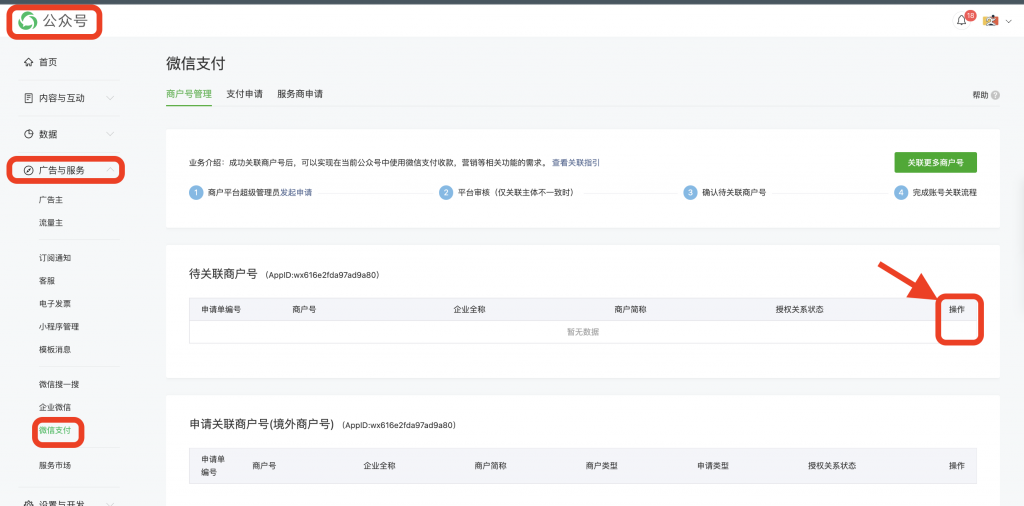Click the 申请关联商户号(境外商户号) heading
This screenshot has height=506, width=1024.
pos(262,424)
